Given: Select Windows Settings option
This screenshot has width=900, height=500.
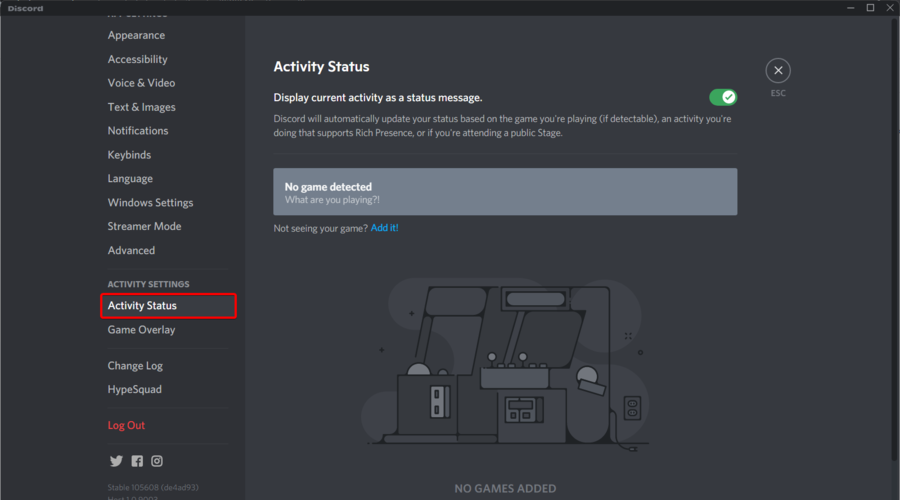Looking at the screenshot, I should tap(150, 203).
